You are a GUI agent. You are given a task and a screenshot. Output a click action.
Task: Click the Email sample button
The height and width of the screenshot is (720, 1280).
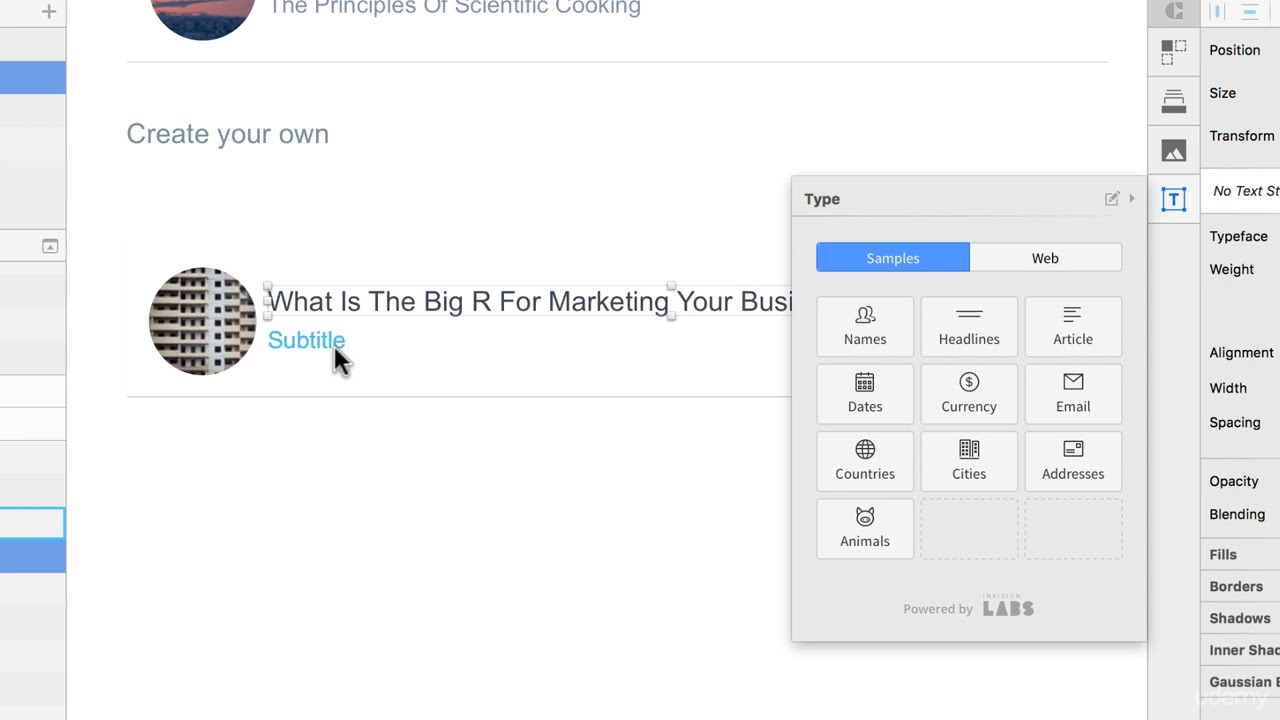(x=1073, y=393)
